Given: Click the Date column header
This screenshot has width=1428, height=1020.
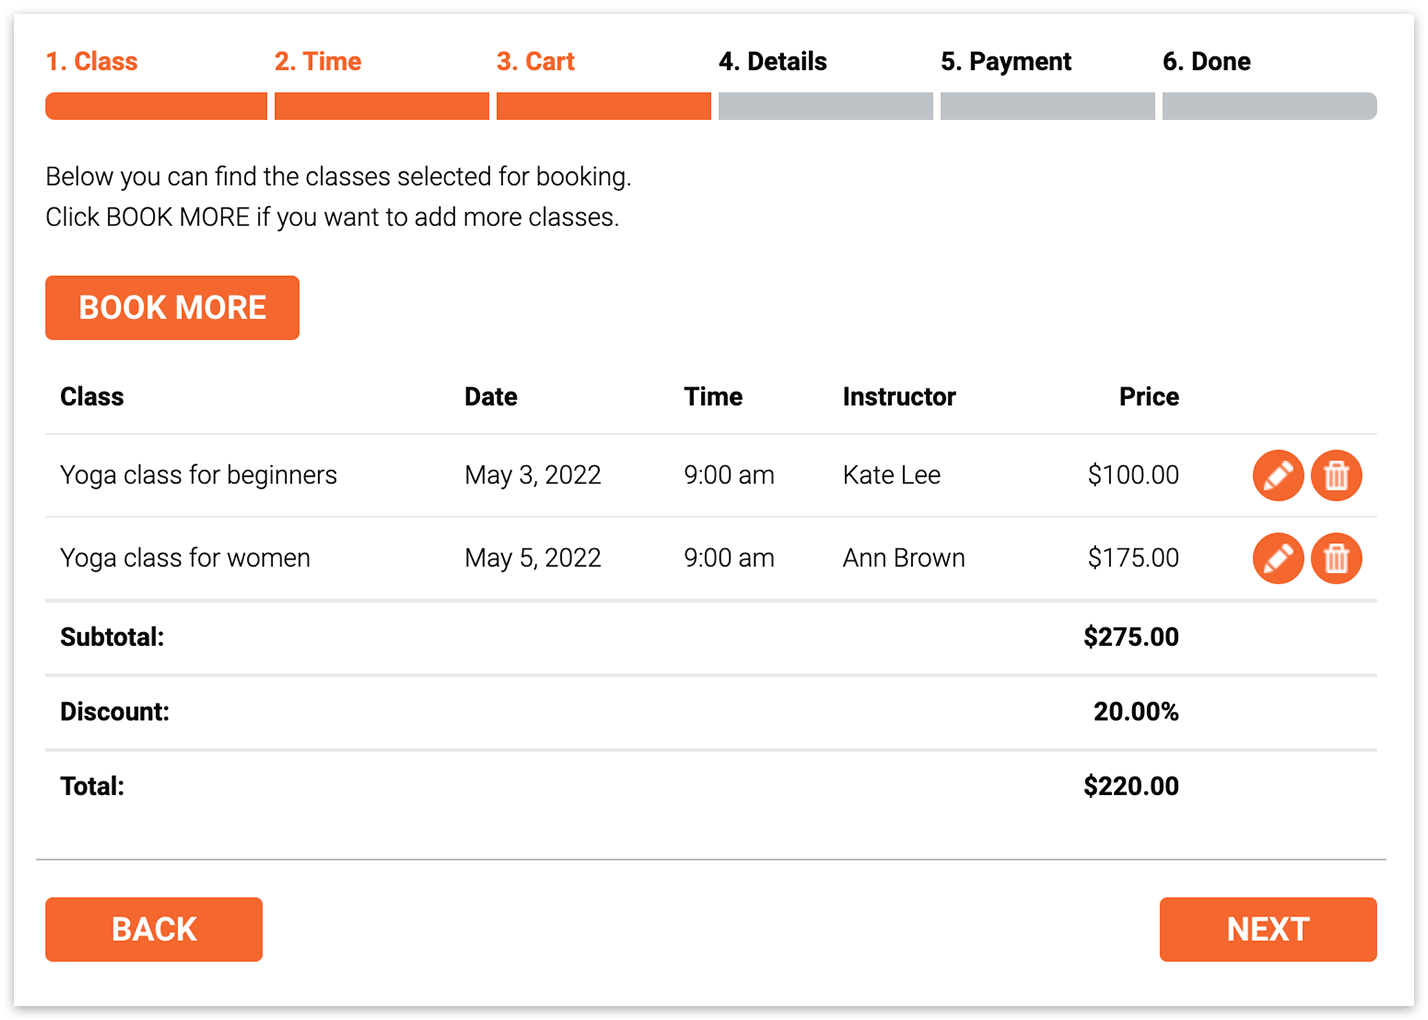Looking at the screenshot, I should 491,397.
